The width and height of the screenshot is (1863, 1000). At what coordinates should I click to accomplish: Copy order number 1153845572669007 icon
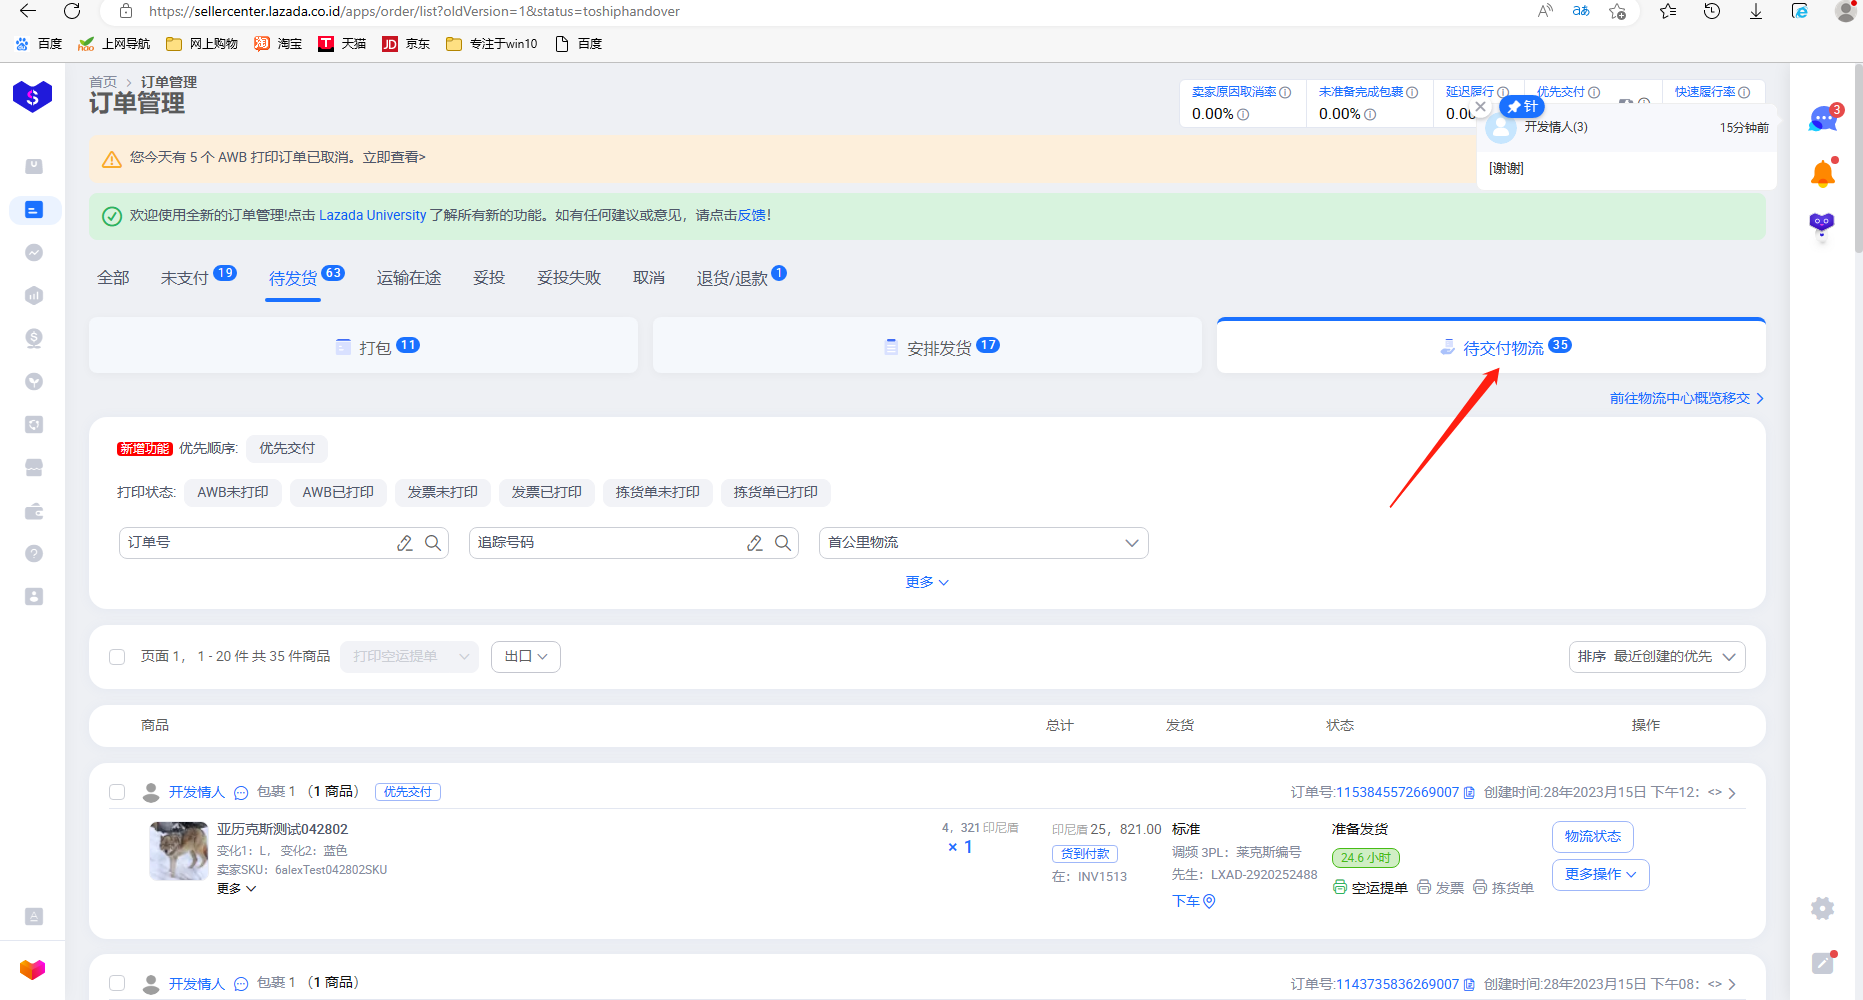[x=1469, y=792]
